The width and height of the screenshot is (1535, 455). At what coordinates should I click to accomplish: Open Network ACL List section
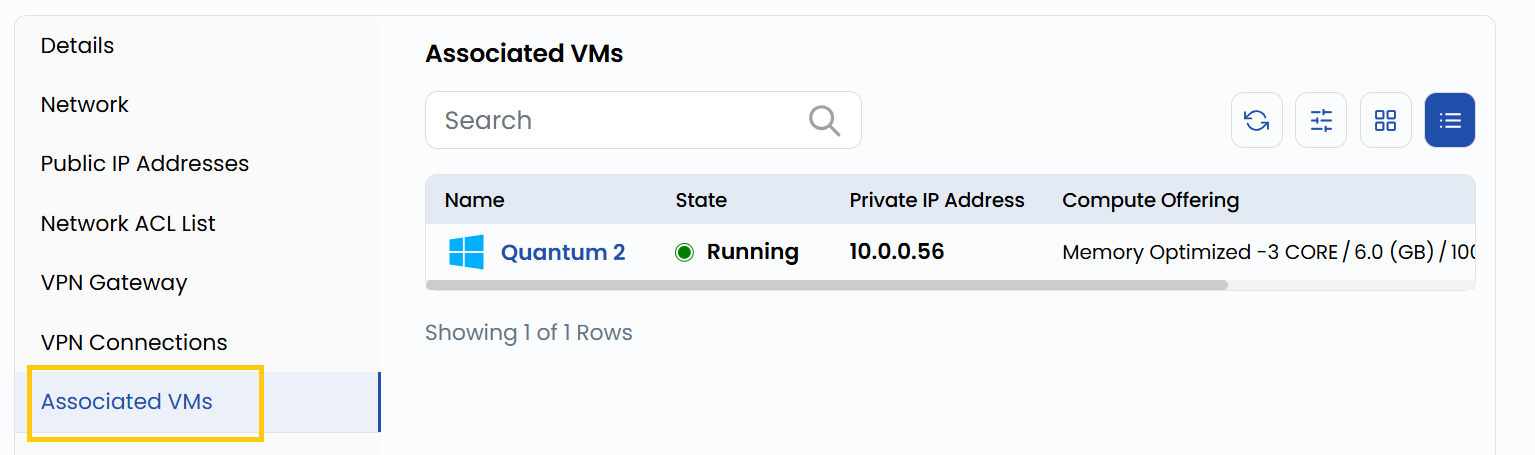click(128, 224)
